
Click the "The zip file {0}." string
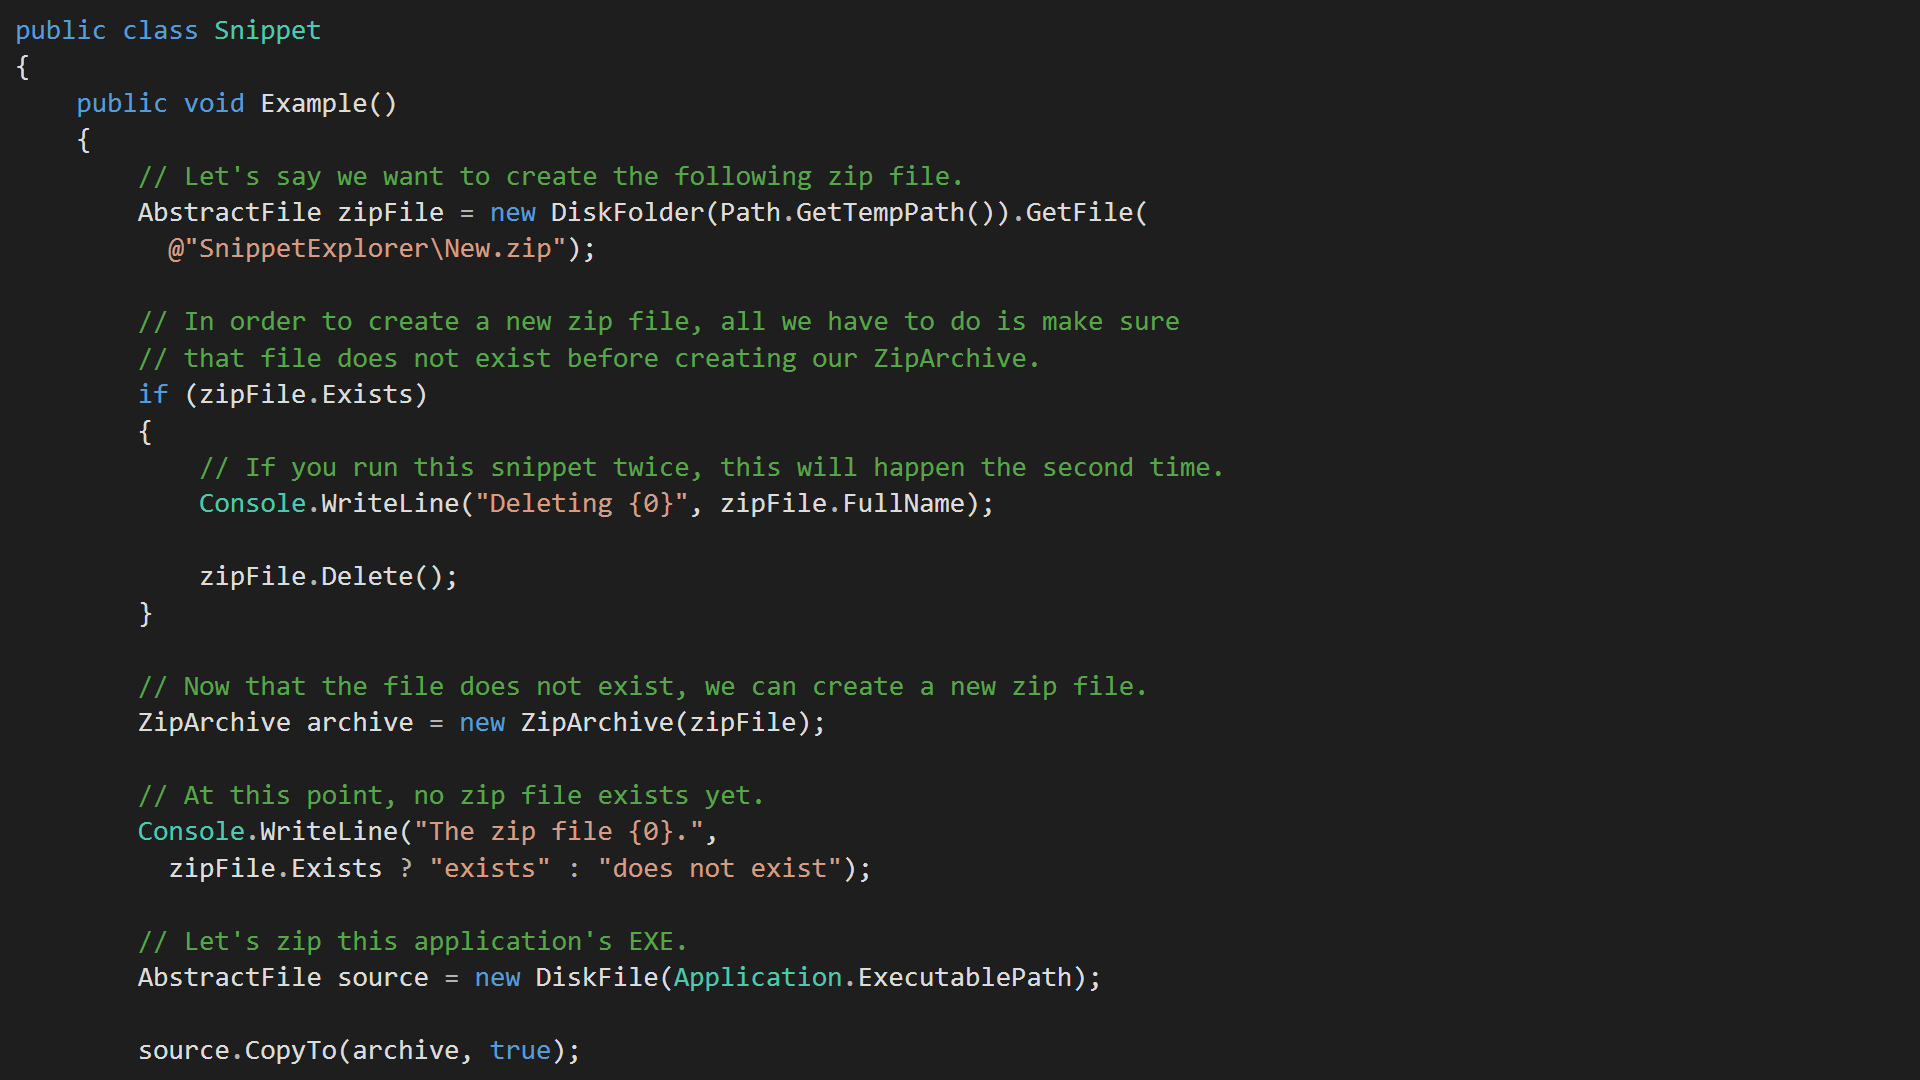click(x=559, y=832)
